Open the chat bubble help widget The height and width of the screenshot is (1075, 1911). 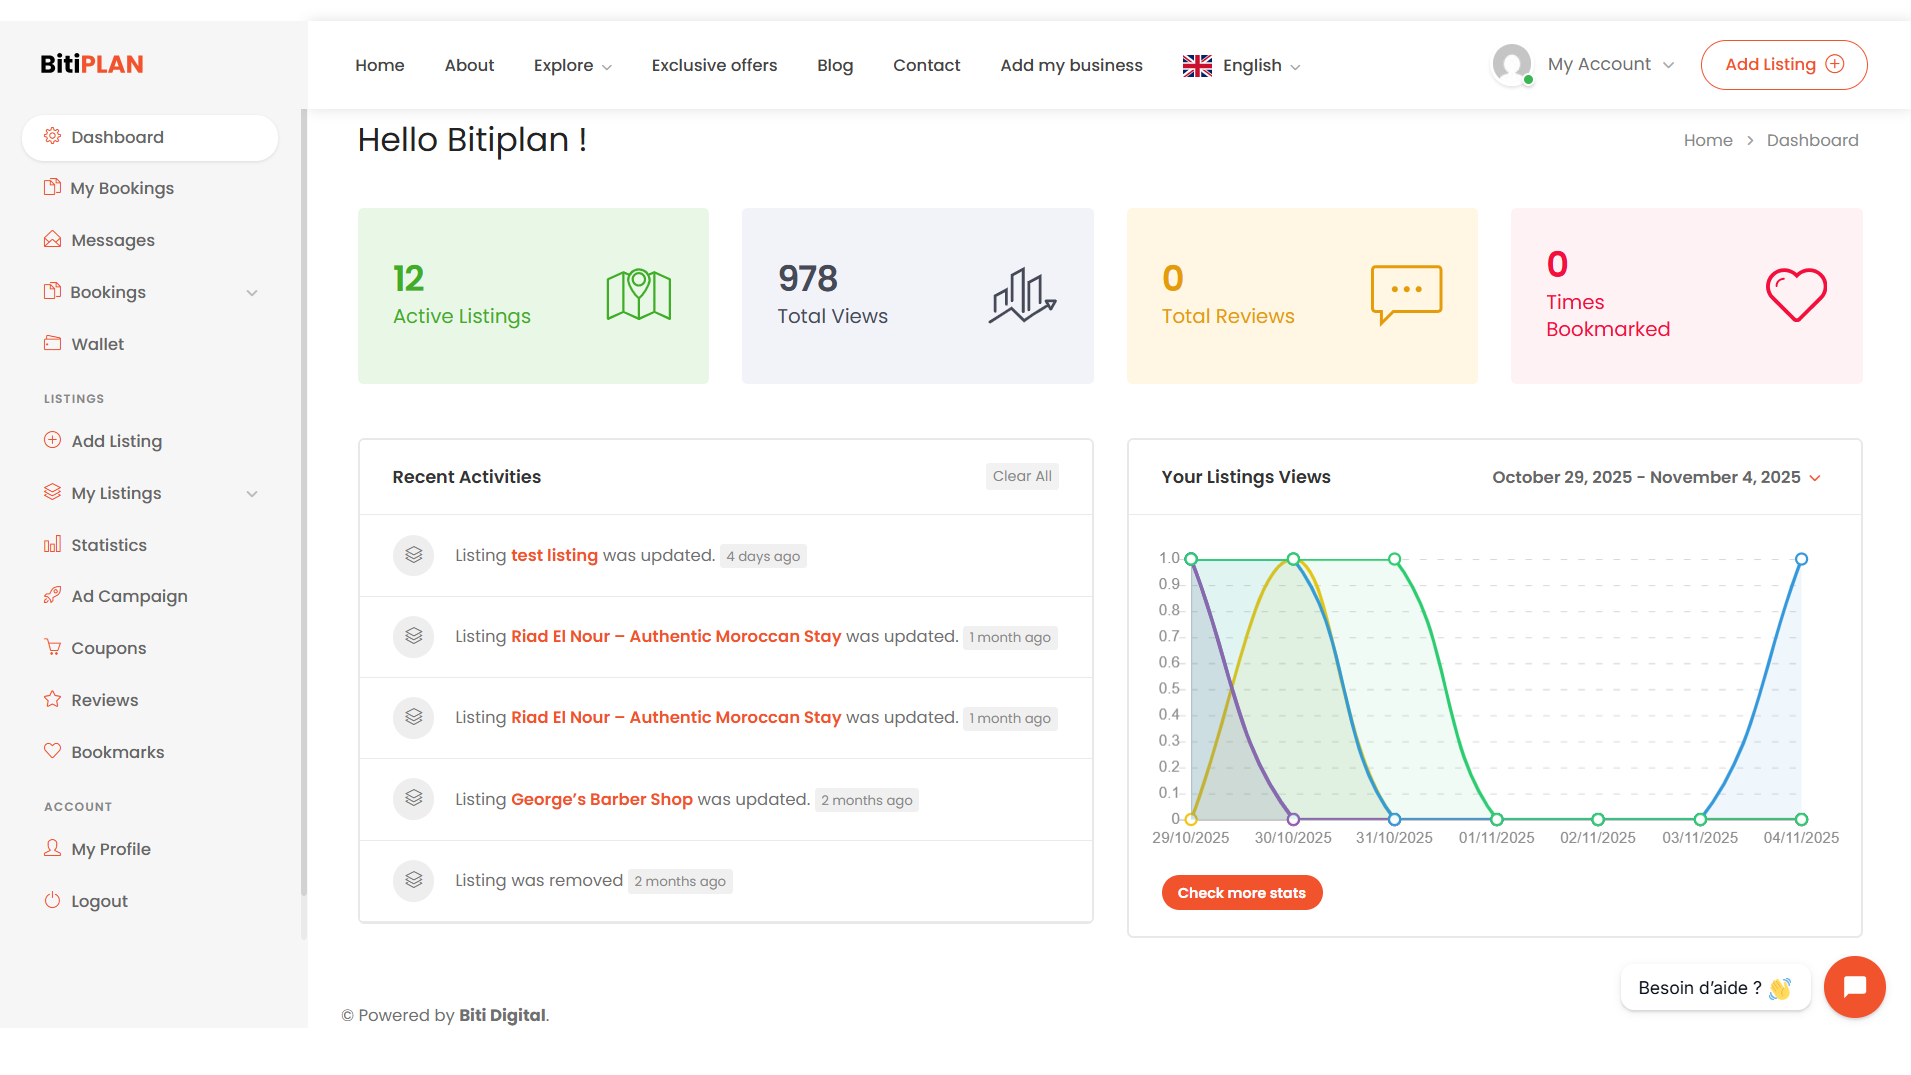tap(1854, 987)
